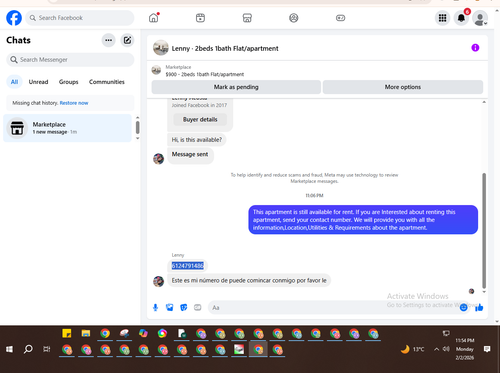Open the Reels video icon
Screen dimensions: 500x373
(200, 18)
